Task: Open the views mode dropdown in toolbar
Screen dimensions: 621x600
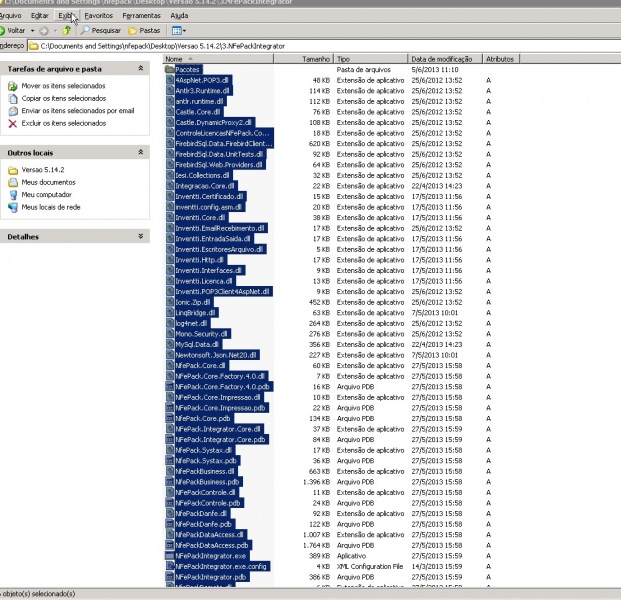Action: (x=181, y=31)
